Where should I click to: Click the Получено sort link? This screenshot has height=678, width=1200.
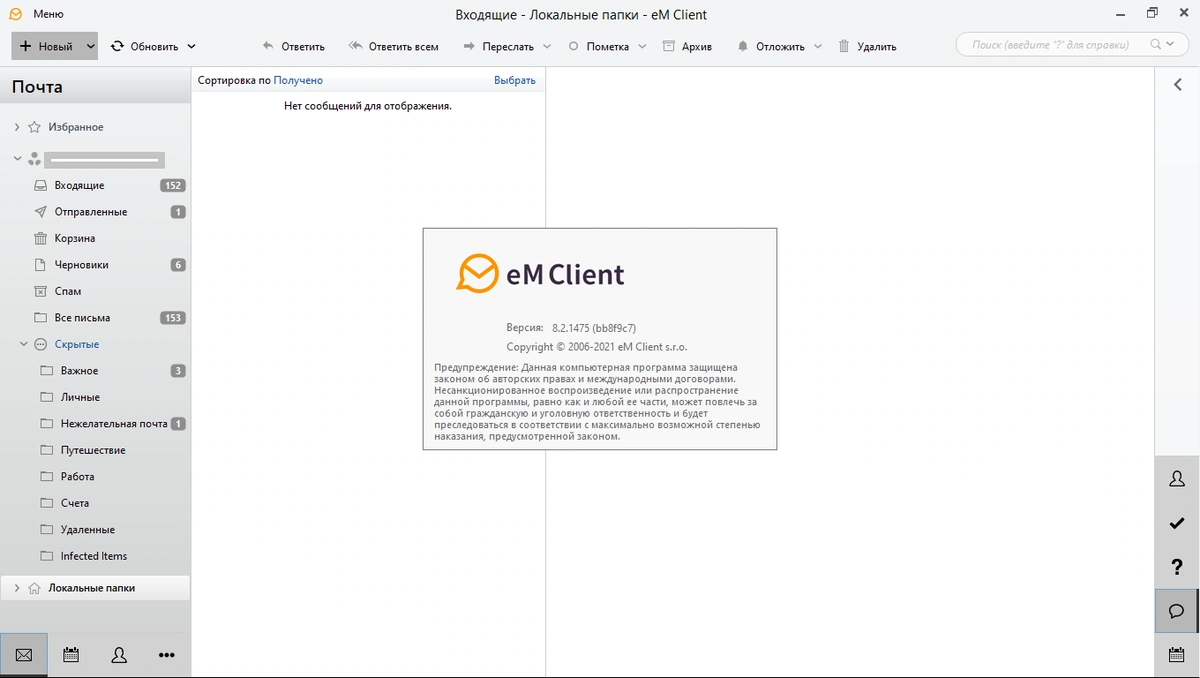coord(298,80)
